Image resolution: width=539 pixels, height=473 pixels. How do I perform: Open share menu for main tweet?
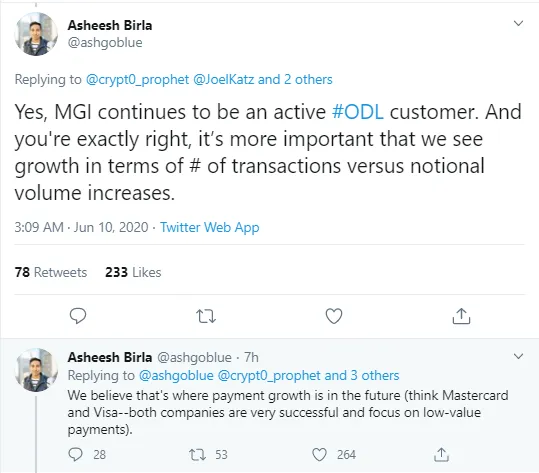tap(461, 316)
